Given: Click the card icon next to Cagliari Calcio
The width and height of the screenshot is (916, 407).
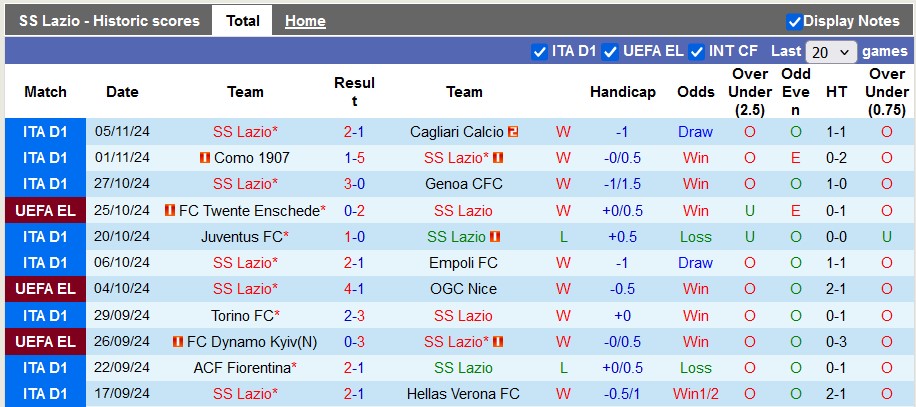Looking at the screenshot, I should [x=513, y=132].
